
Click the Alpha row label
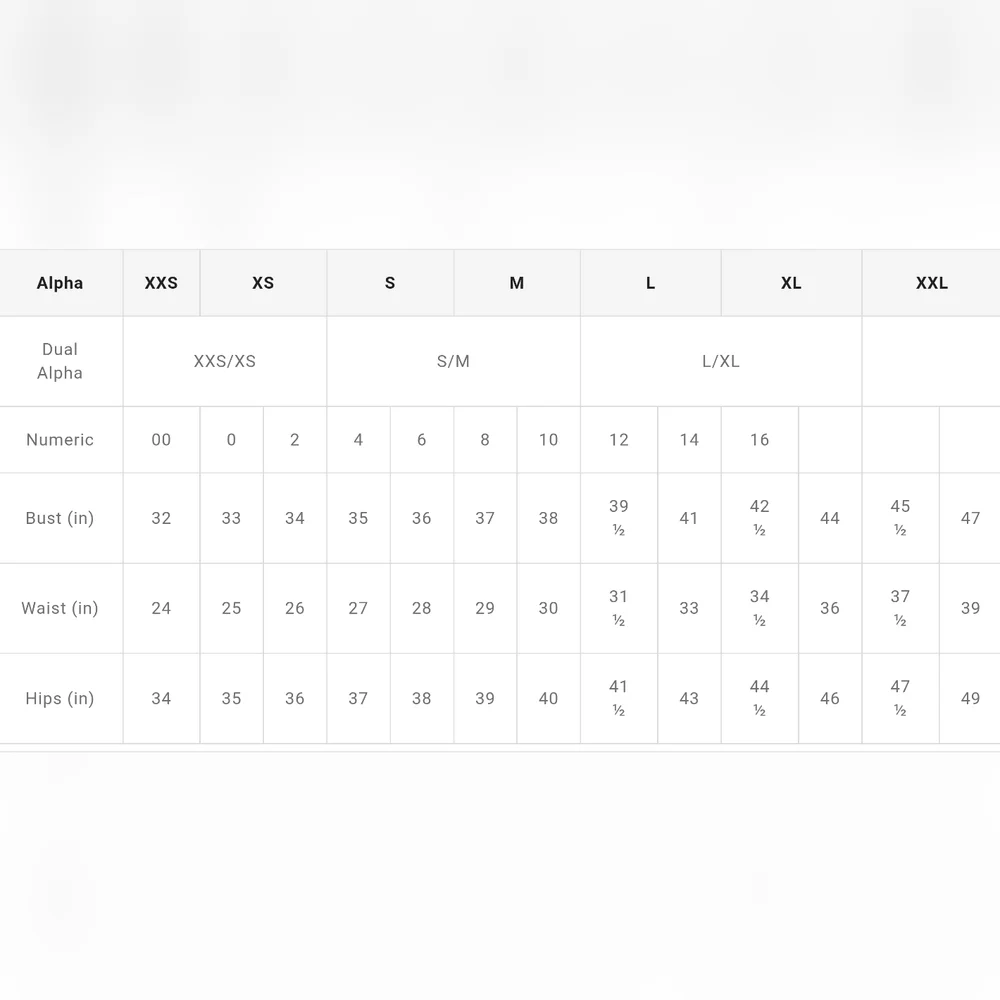[60, 283]
